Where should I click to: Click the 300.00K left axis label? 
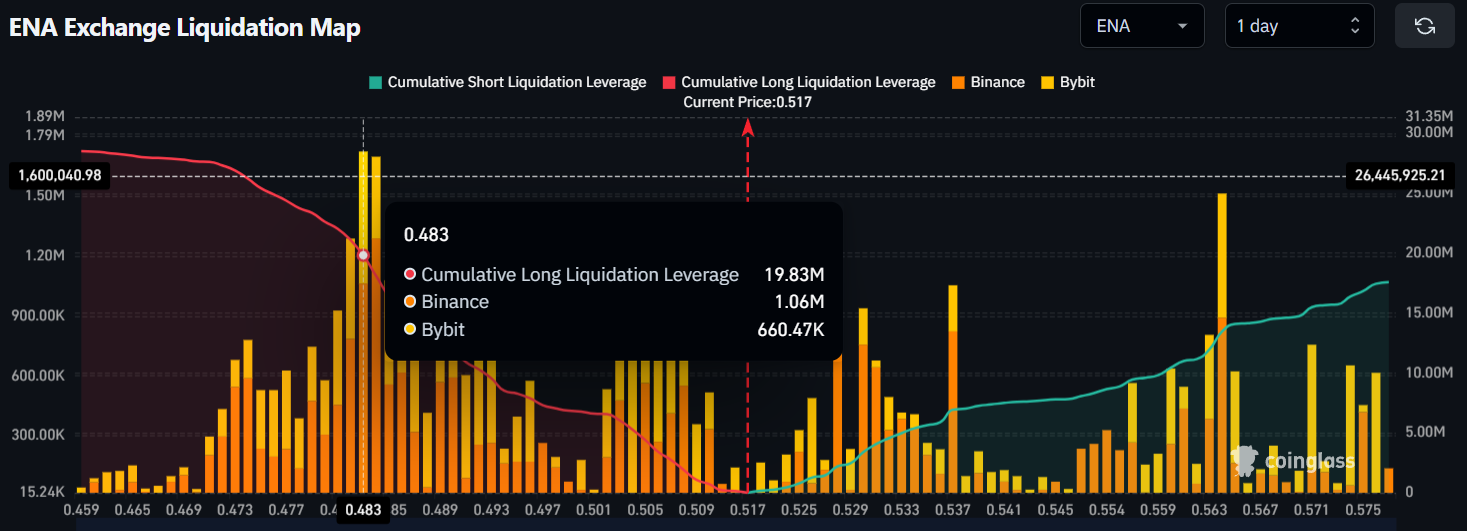click(39, 435)
